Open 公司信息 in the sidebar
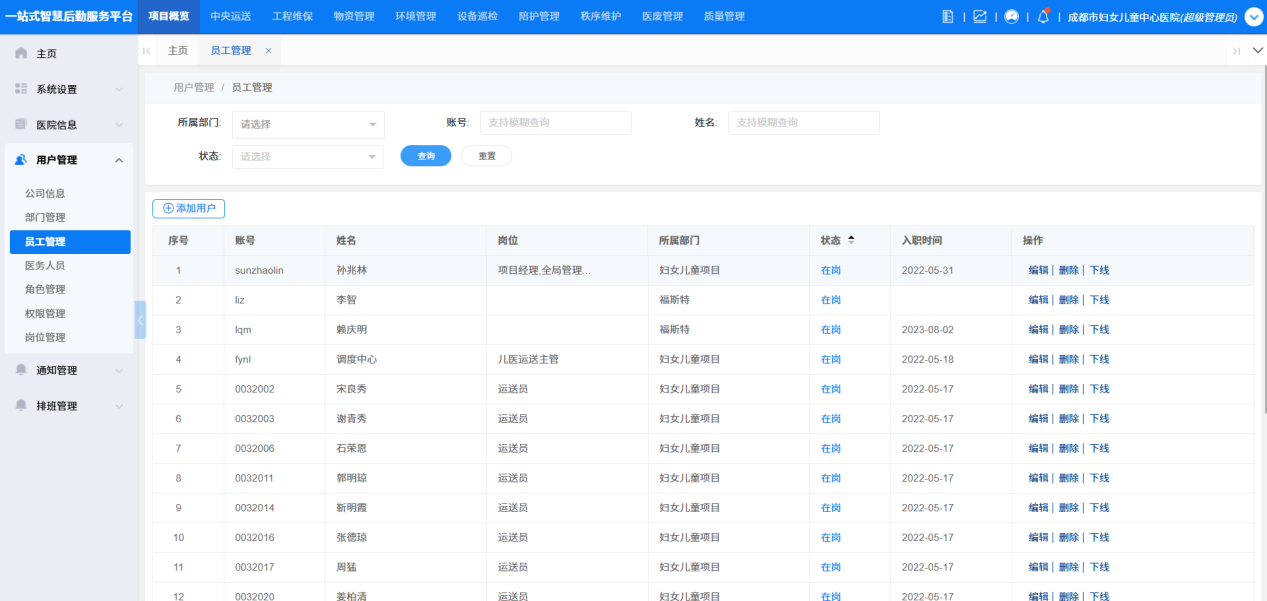The width and height of the screenshot is (1267, 601). click(45, 194)
